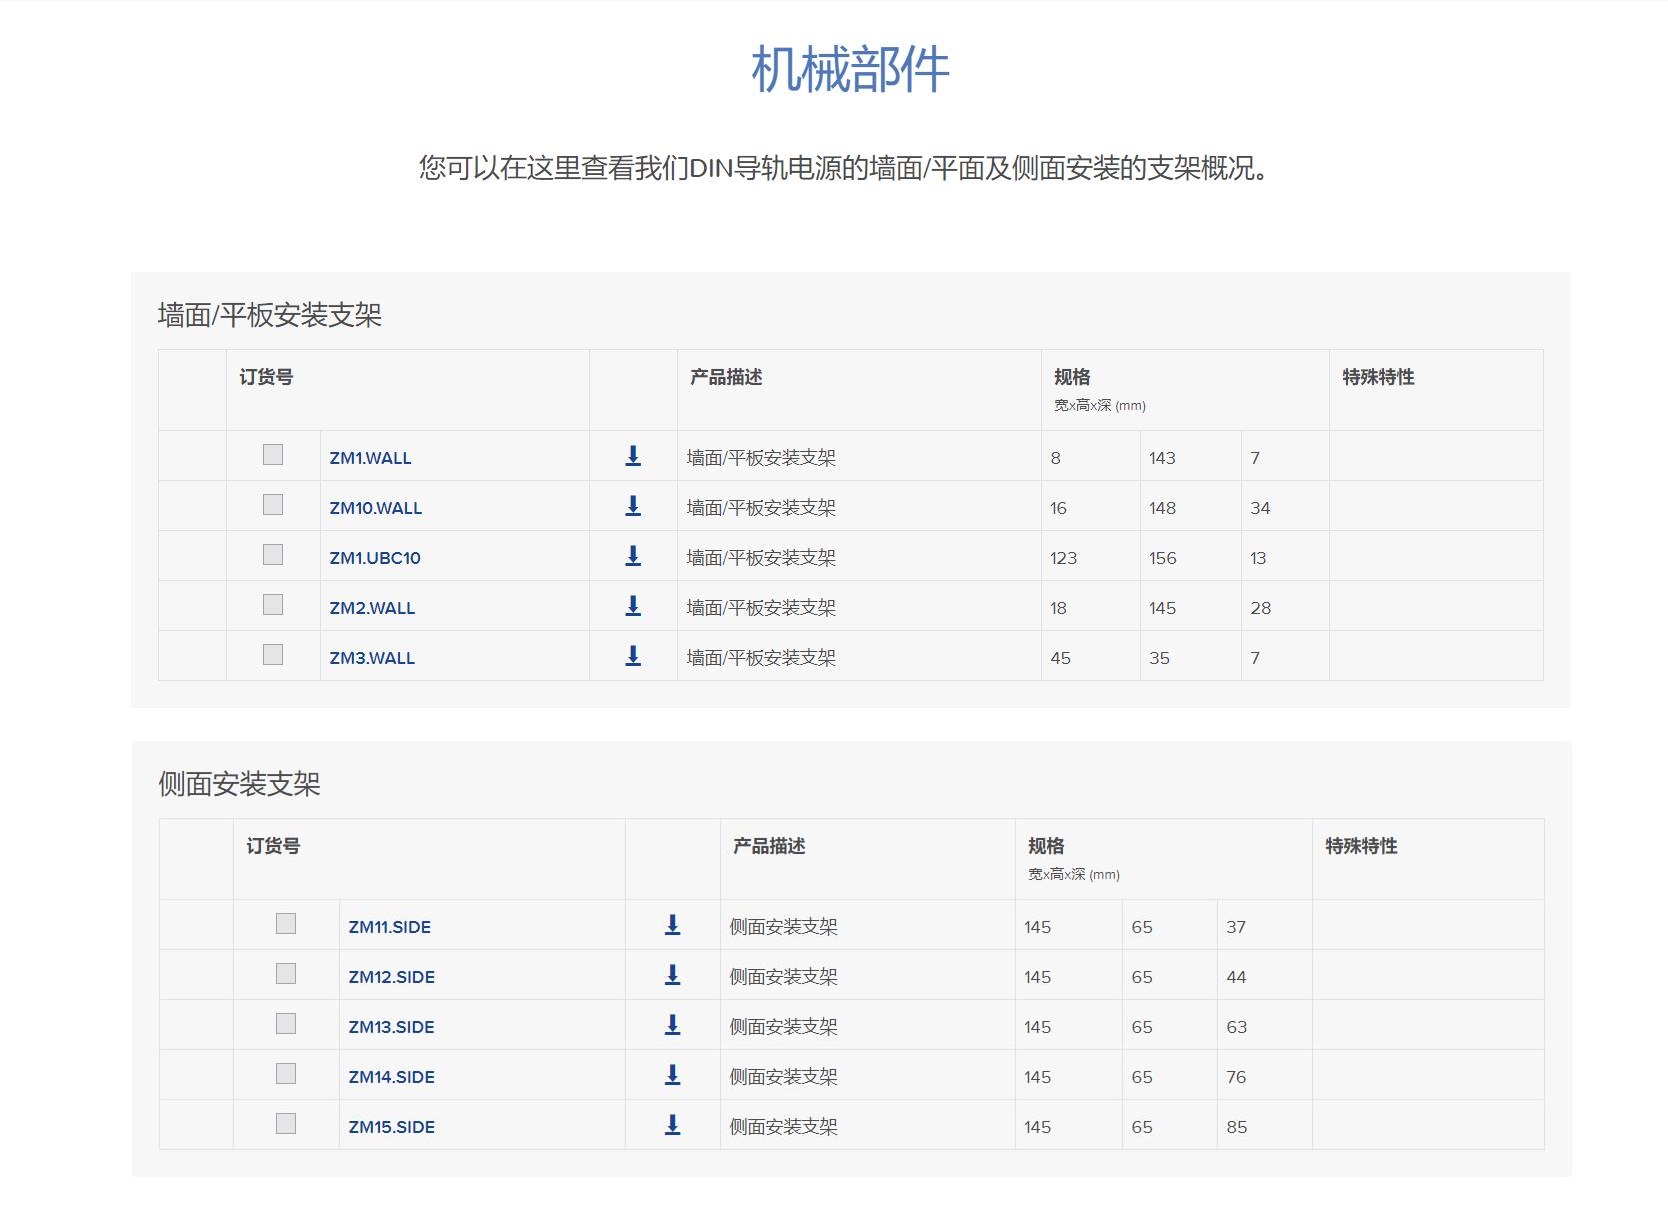The height and width of the screenshot is (1217, 1668).
Task: Download the ZM11.SIDE datasheet
Action: click(x=673, y=925)
